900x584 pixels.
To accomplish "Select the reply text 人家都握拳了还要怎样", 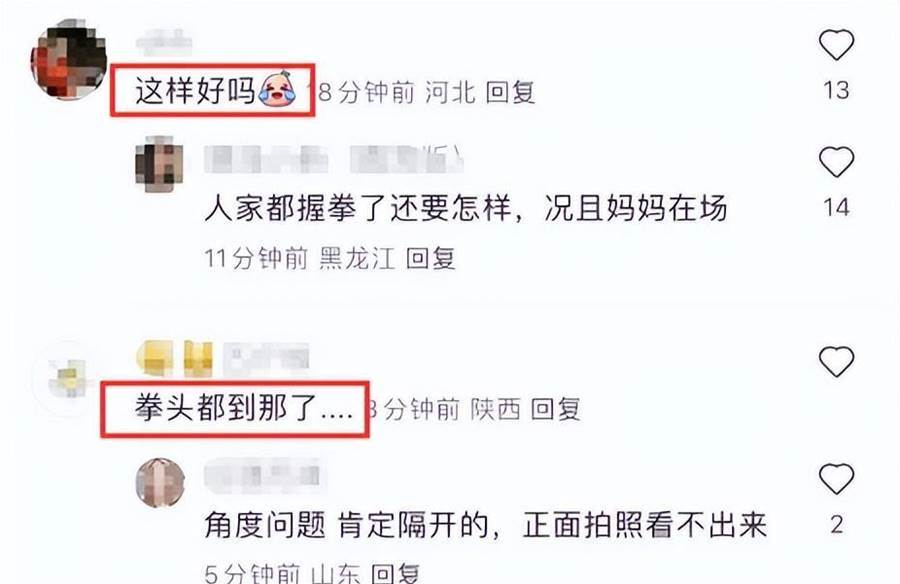I will click(x=358, y=208).
